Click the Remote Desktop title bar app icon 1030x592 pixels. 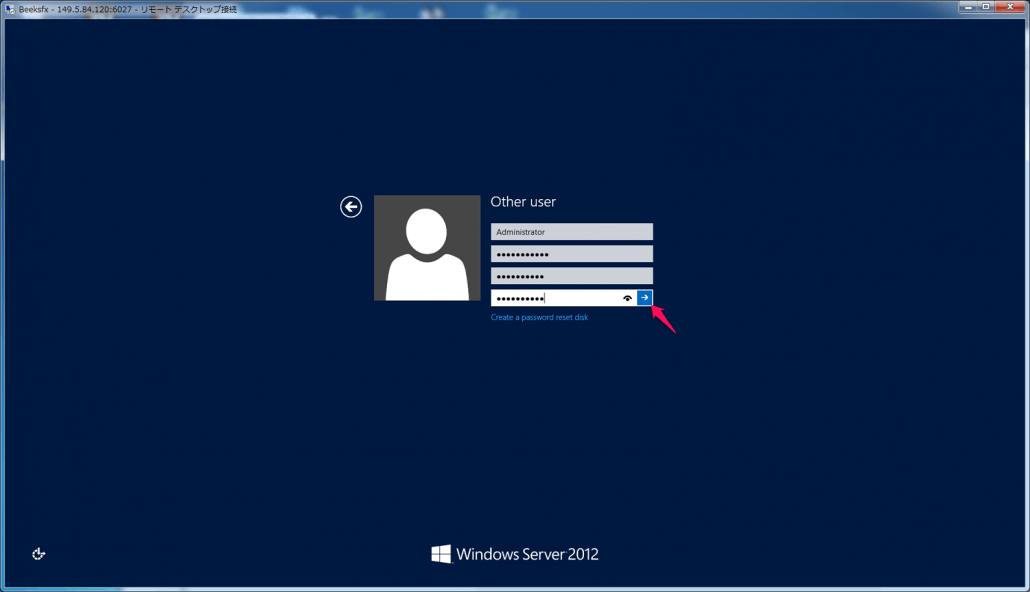click(x=10, y=9)
